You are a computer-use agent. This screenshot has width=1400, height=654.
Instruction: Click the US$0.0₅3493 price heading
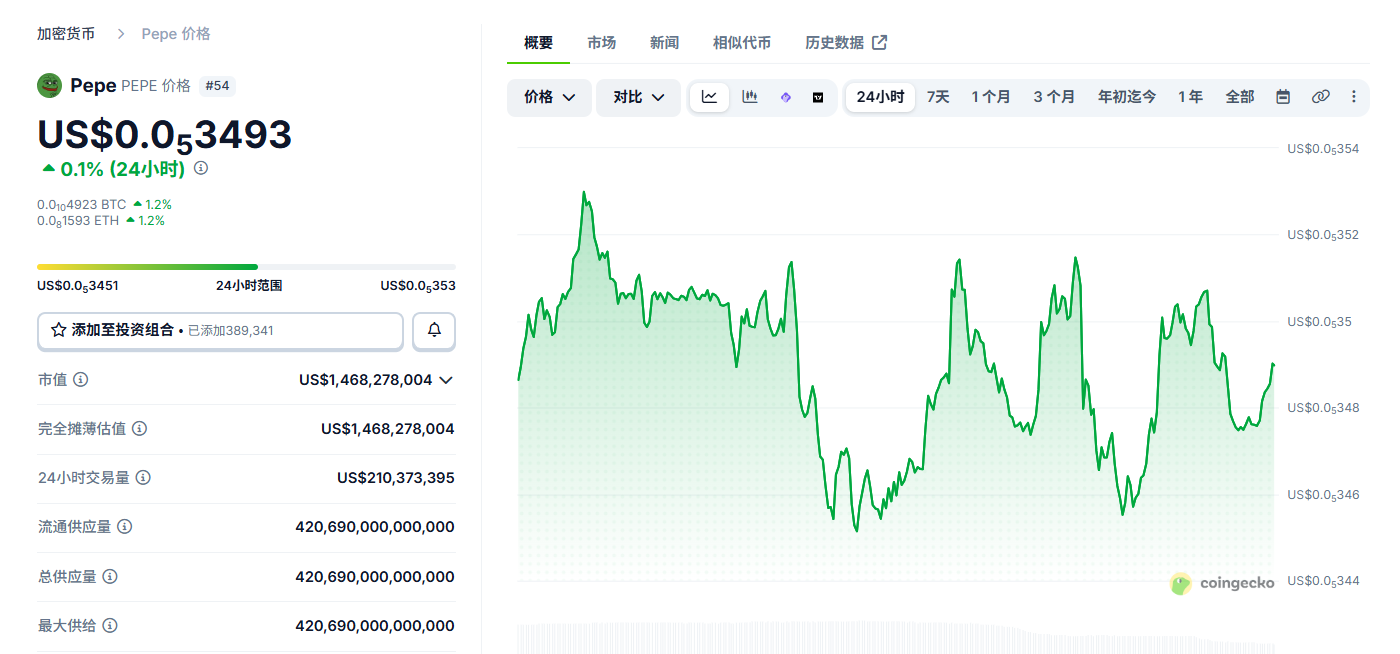(164, 135)
